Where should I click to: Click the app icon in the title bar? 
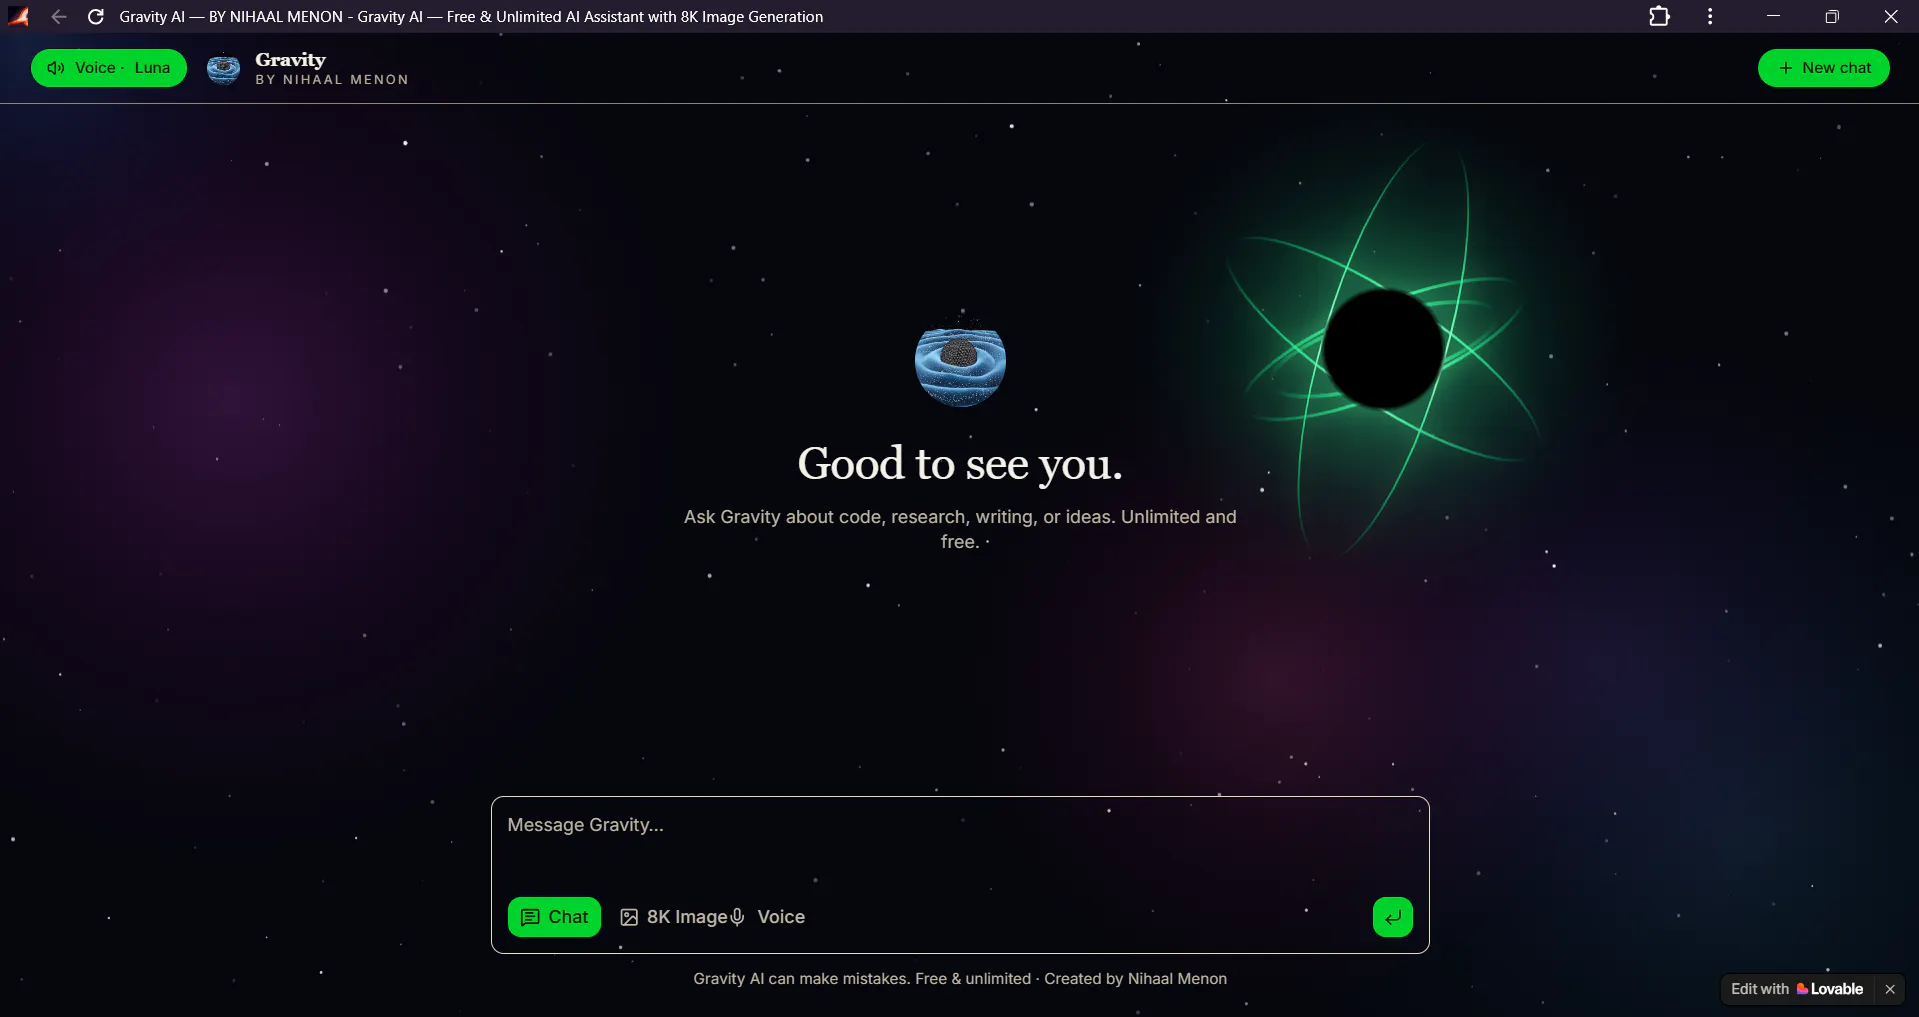point(18,17)
